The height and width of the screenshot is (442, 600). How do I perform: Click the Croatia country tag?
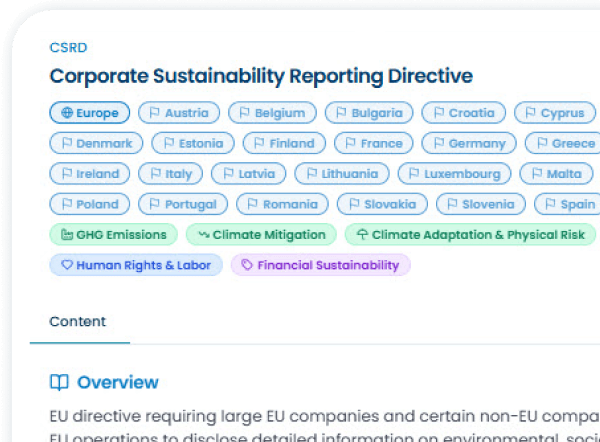click(464, 113)
